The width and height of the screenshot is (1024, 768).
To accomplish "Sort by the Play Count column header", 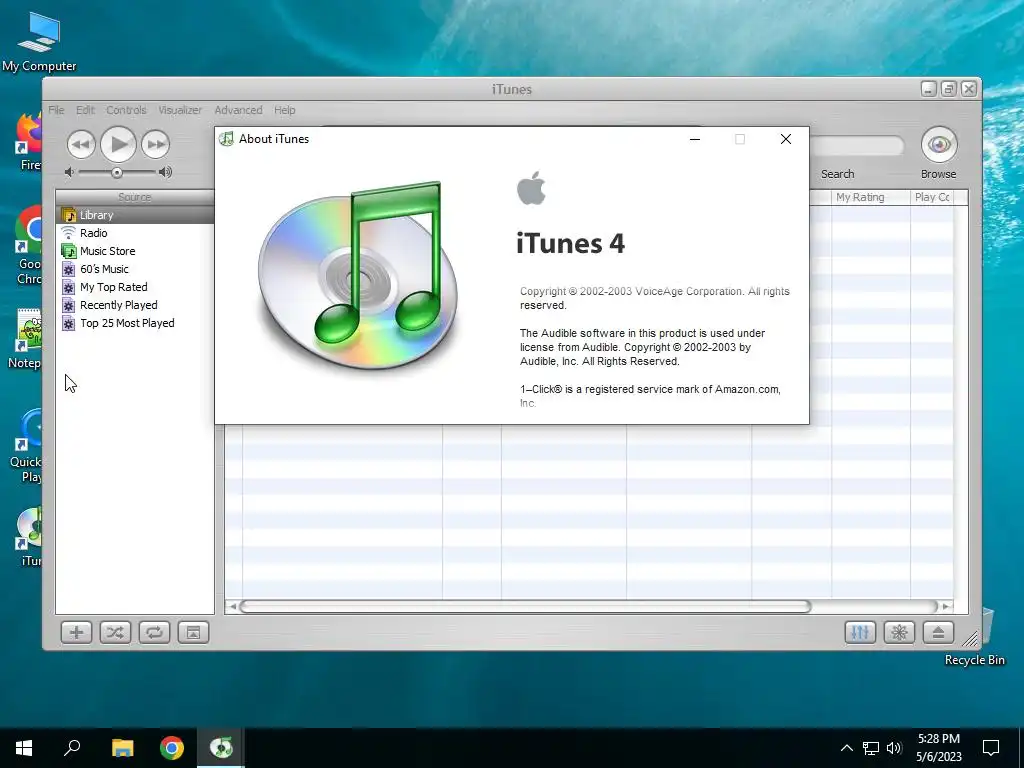I will pos(932,197).
